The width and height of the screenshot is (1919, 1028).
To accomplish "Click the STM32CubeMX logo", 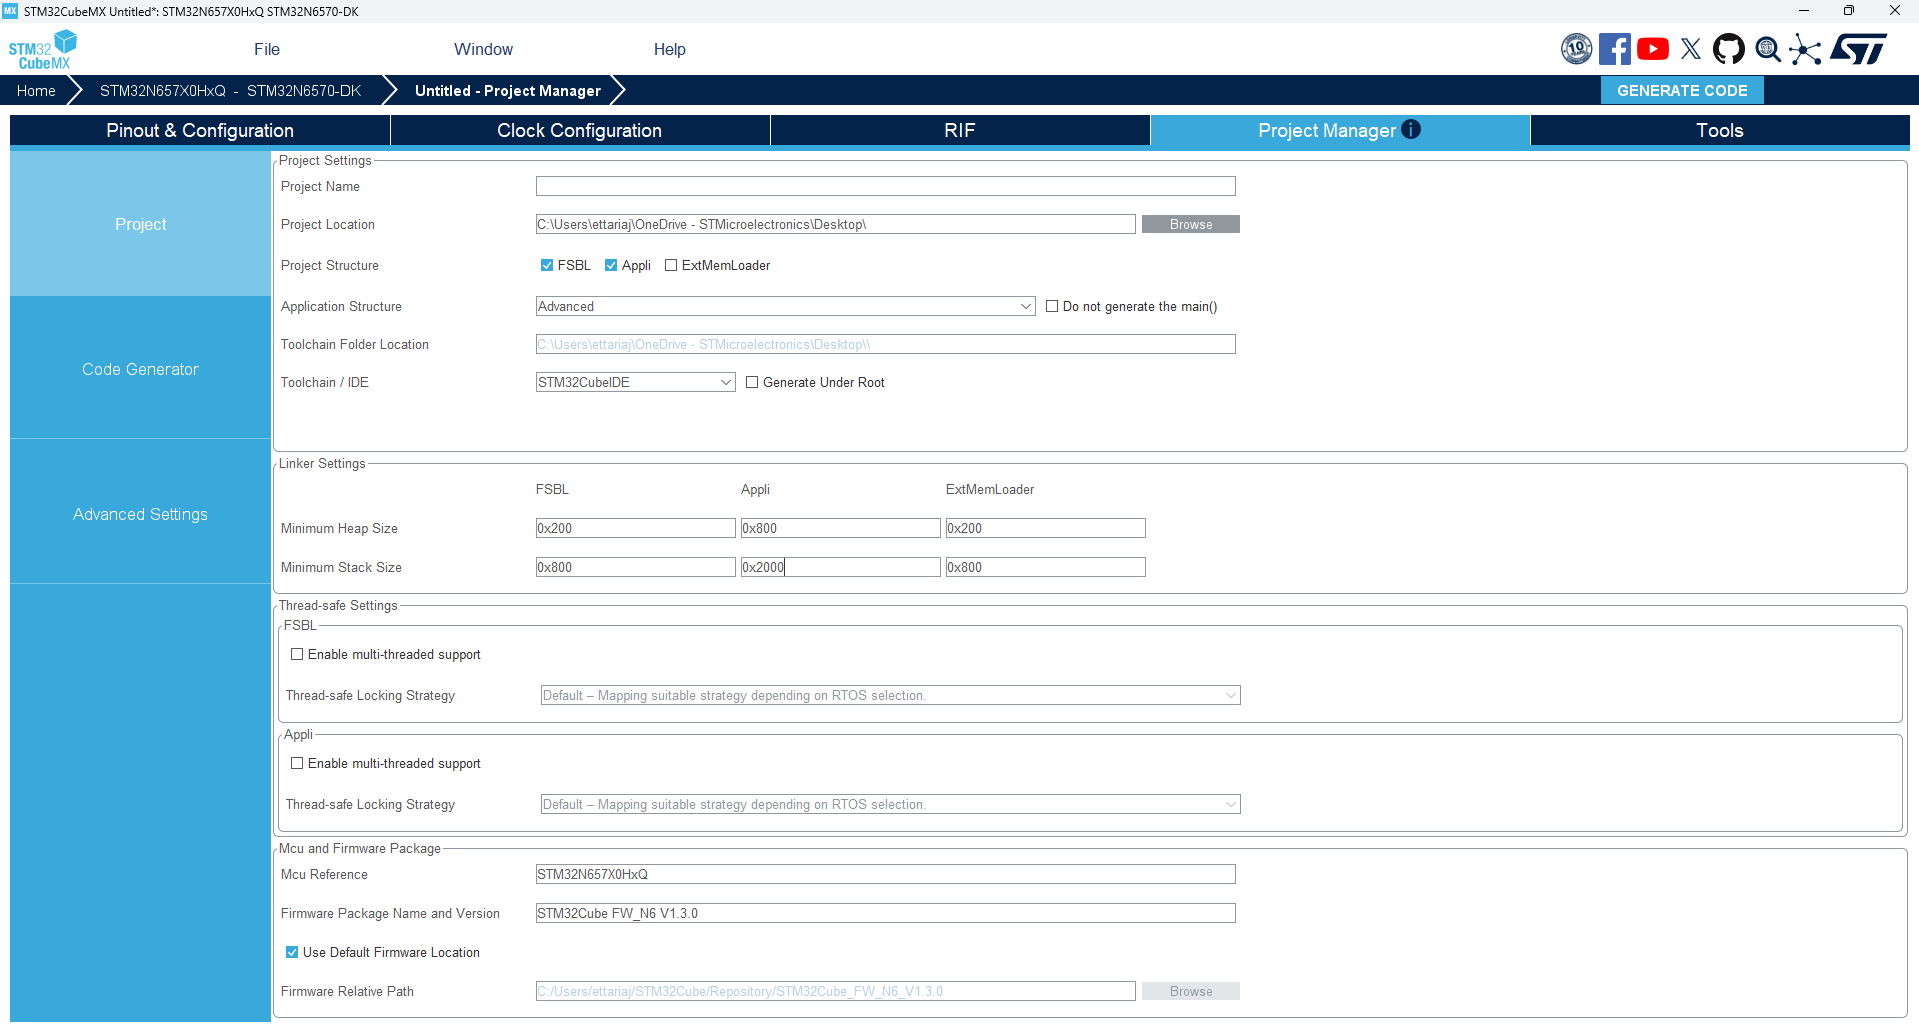I will 42,50.
